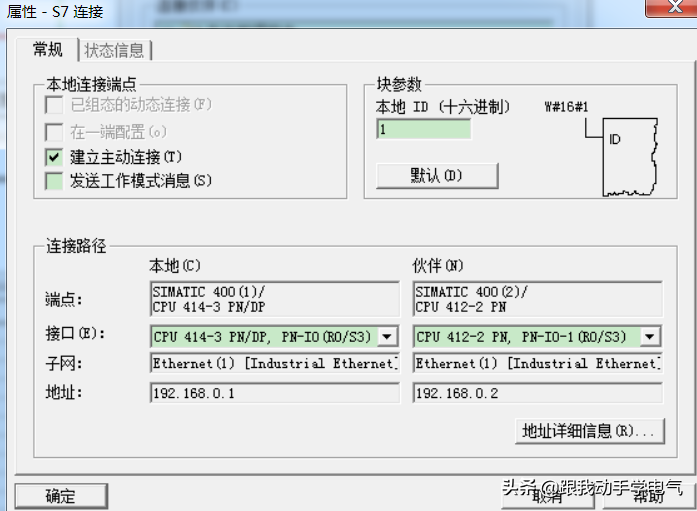Expand the partner CPU 412-2 PN interface dropdown

[650, 337]
